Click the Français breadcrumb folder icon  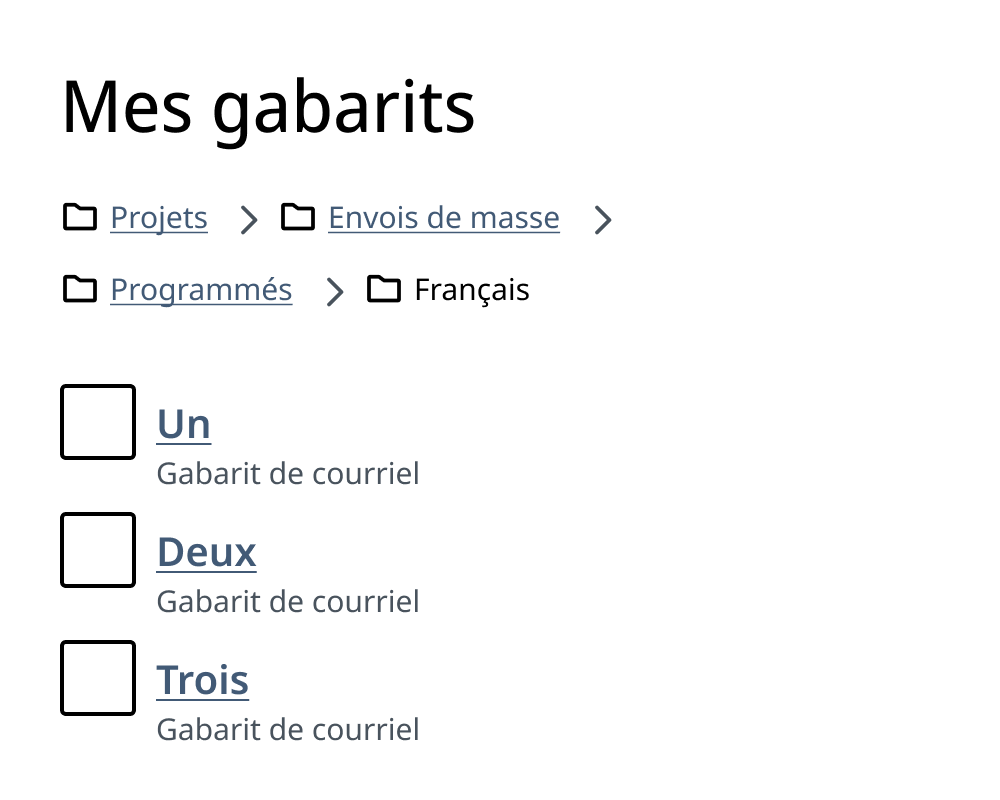click(383, 290)
